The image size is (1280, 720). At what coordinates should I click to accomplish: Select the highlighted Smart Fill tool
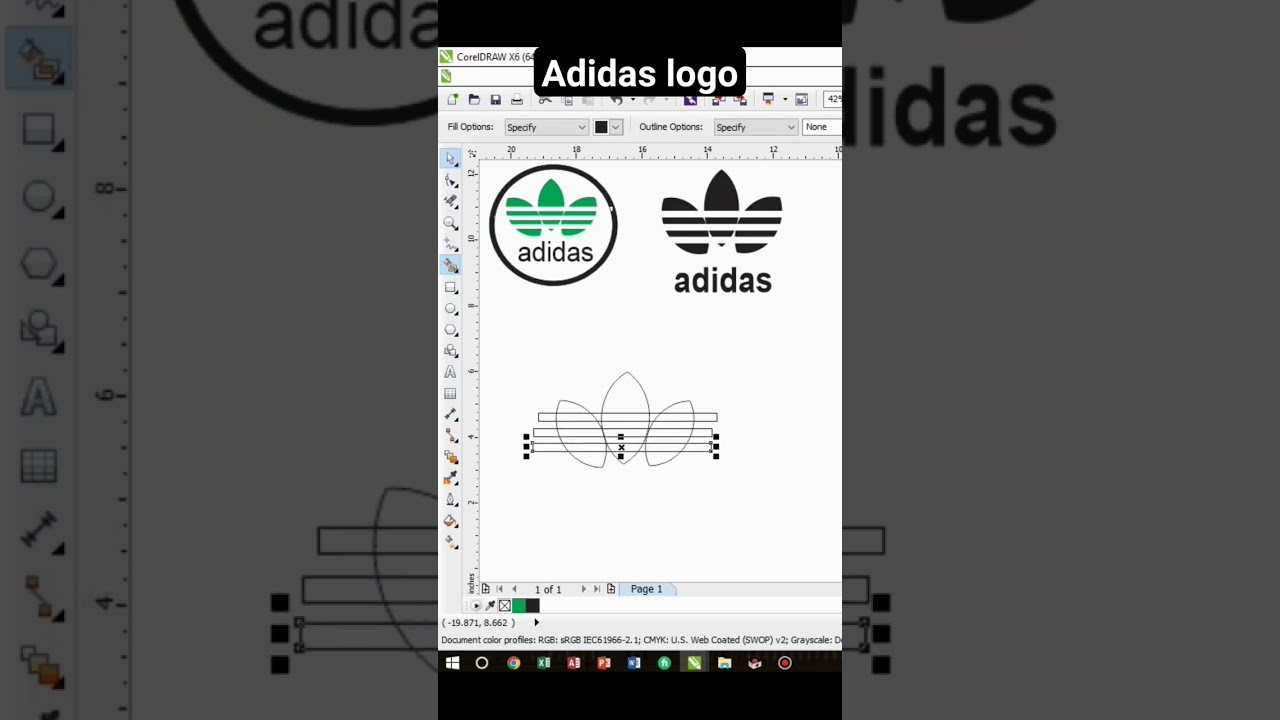450,265
